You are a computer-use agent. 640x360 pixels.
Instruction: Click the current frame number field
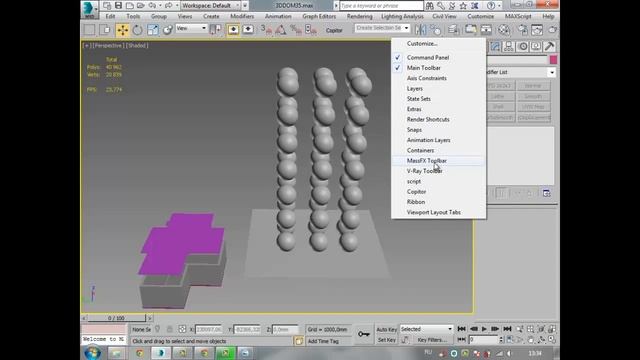click(x=483, y=340)
